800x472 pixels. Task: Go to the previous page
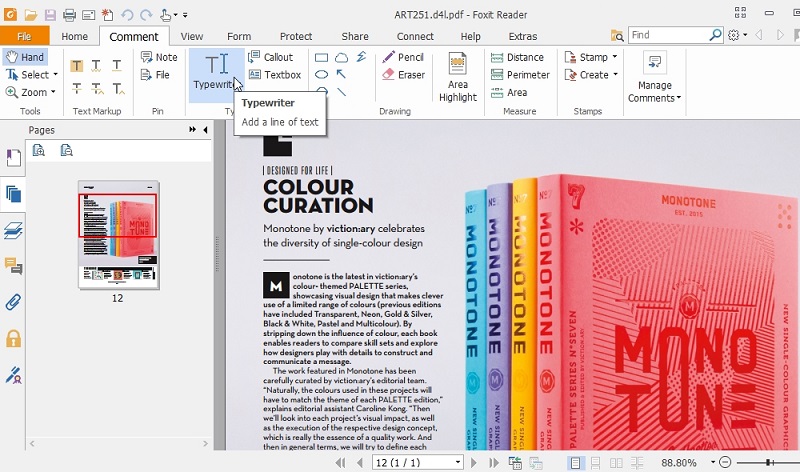pos(360,463)
